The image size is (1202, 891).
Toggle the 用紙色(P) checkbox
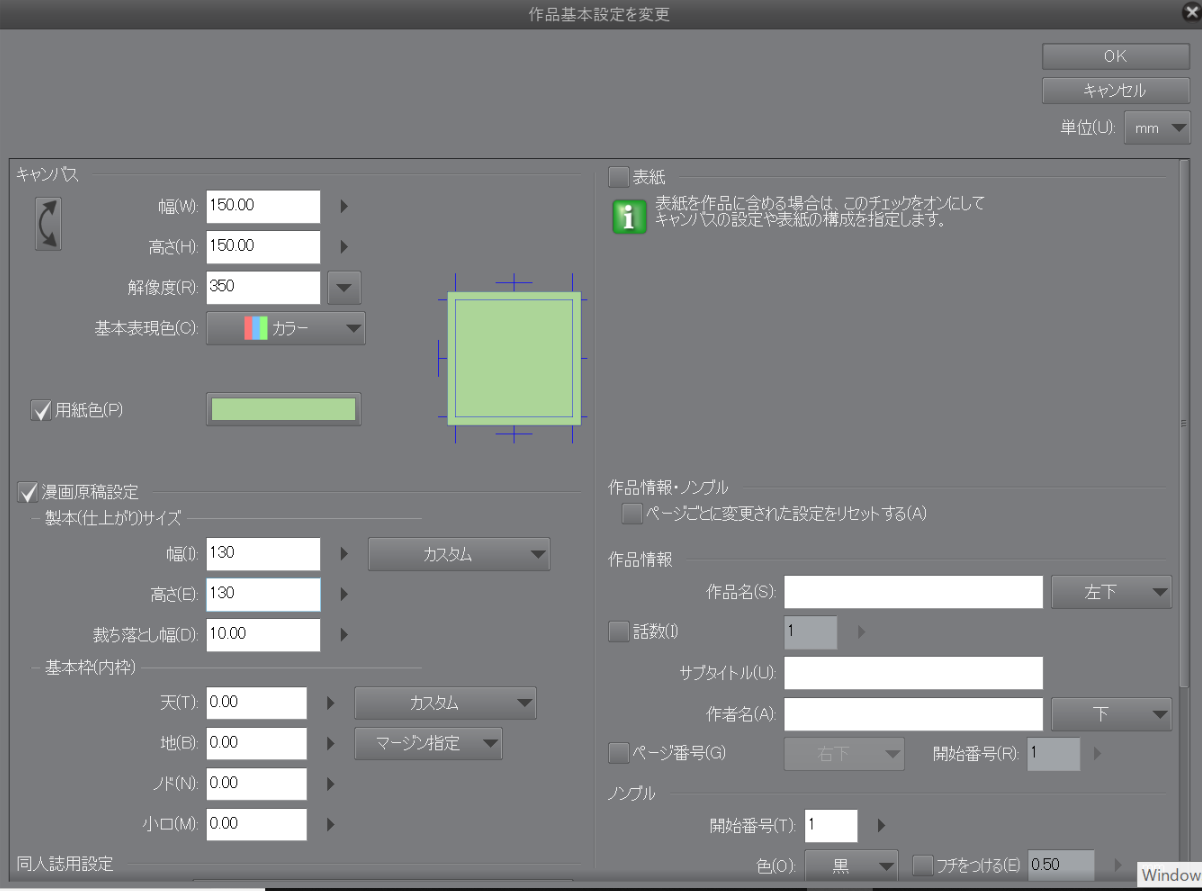pyautogui.click(x=41, y=410)
